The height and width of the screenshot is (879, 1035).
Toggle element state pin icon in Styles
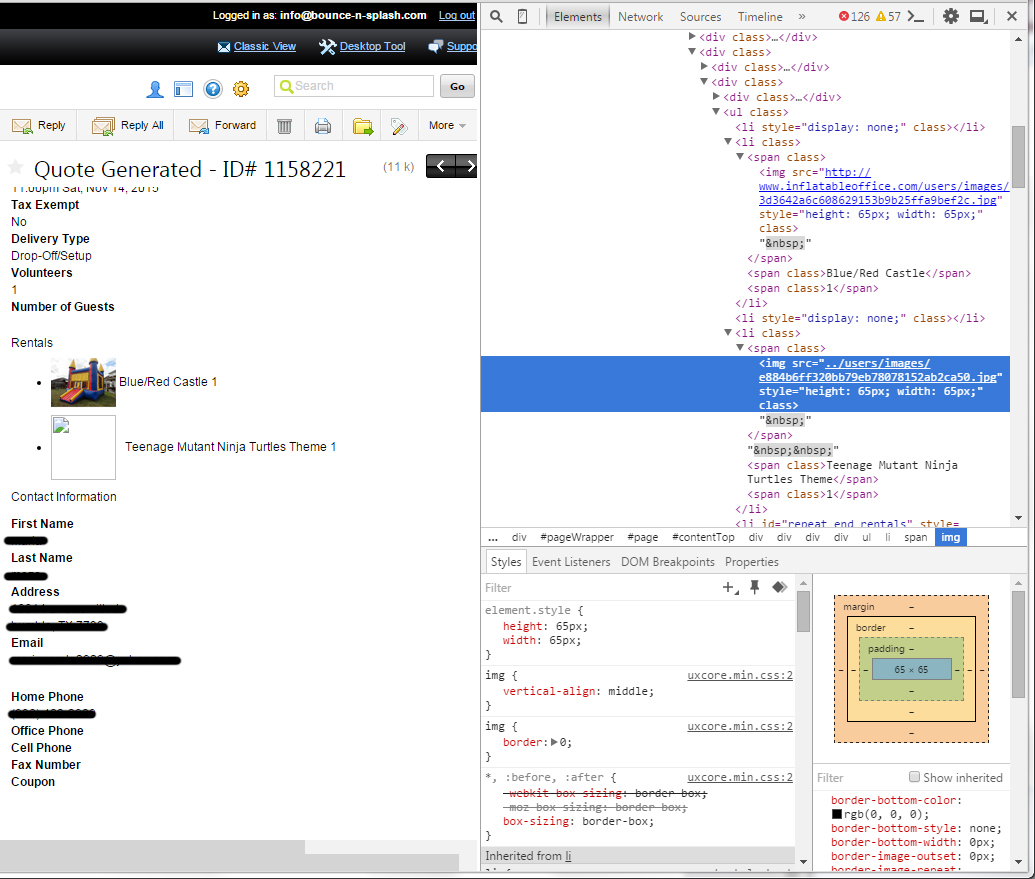(755, 587)
